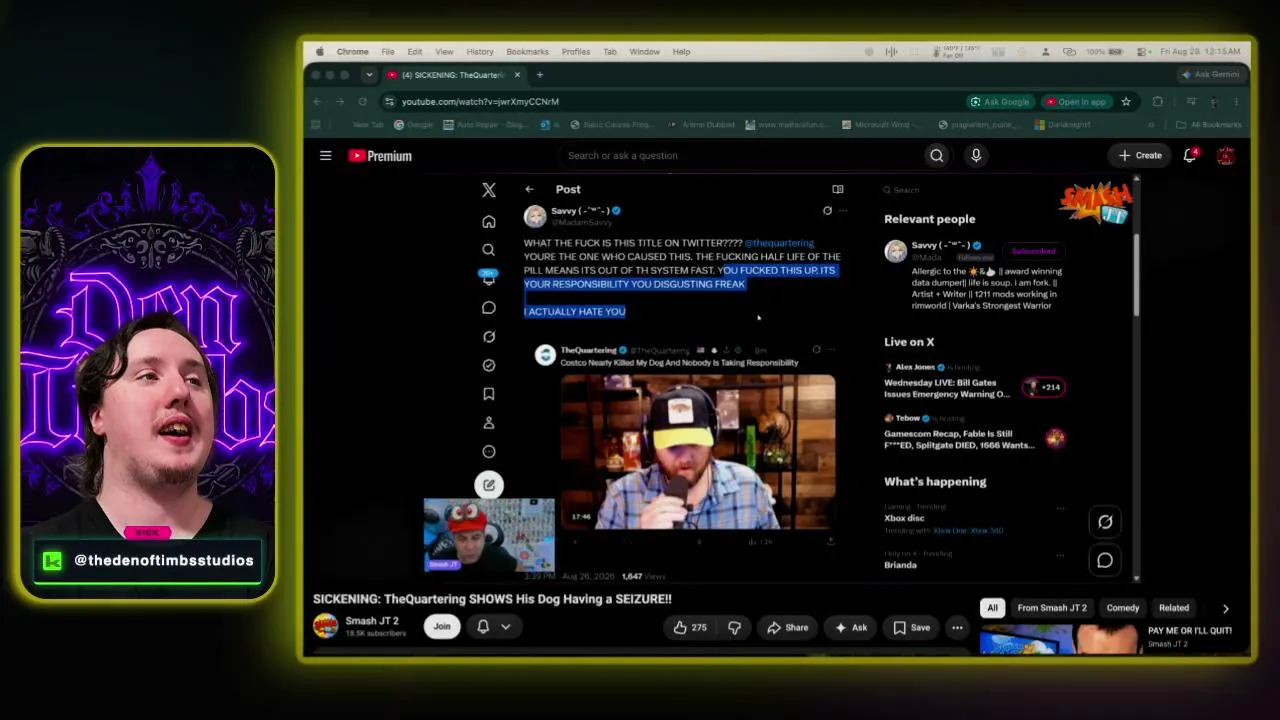
Task: Click the X logo in the video
Action: (489, 190)
